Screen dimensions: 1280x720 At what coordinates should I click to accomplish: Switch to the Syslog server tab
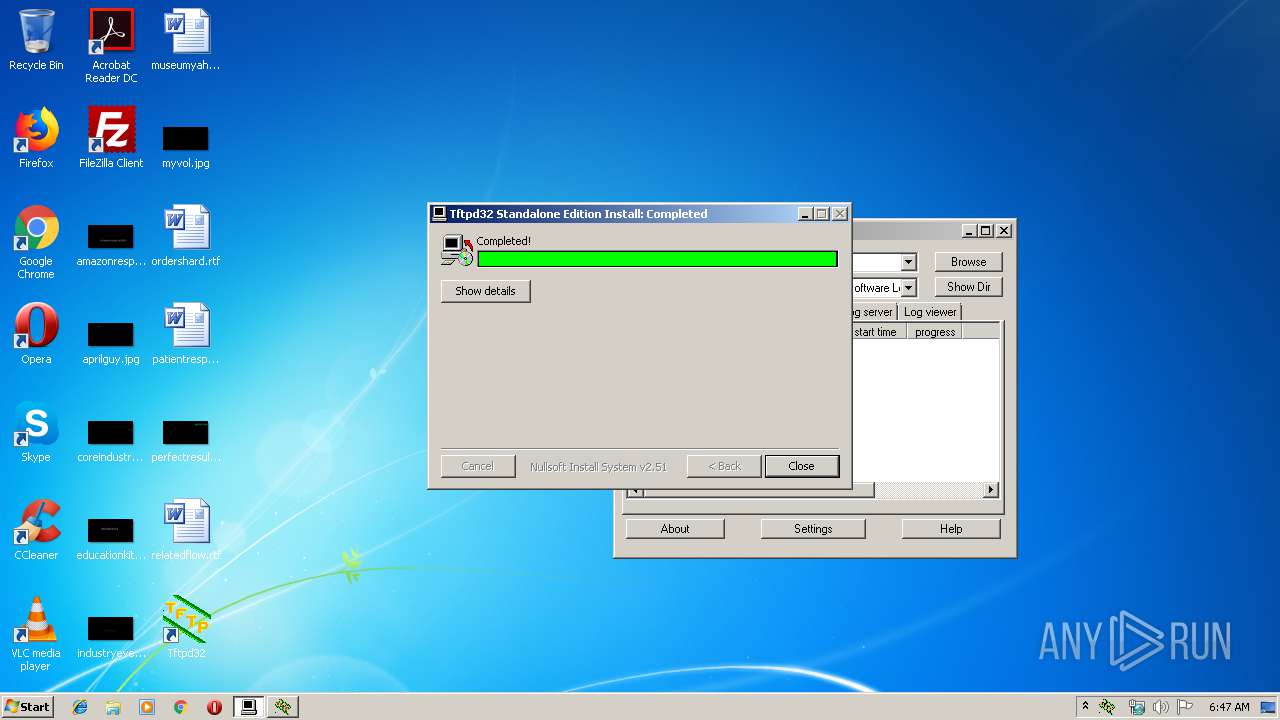point(872,312)
